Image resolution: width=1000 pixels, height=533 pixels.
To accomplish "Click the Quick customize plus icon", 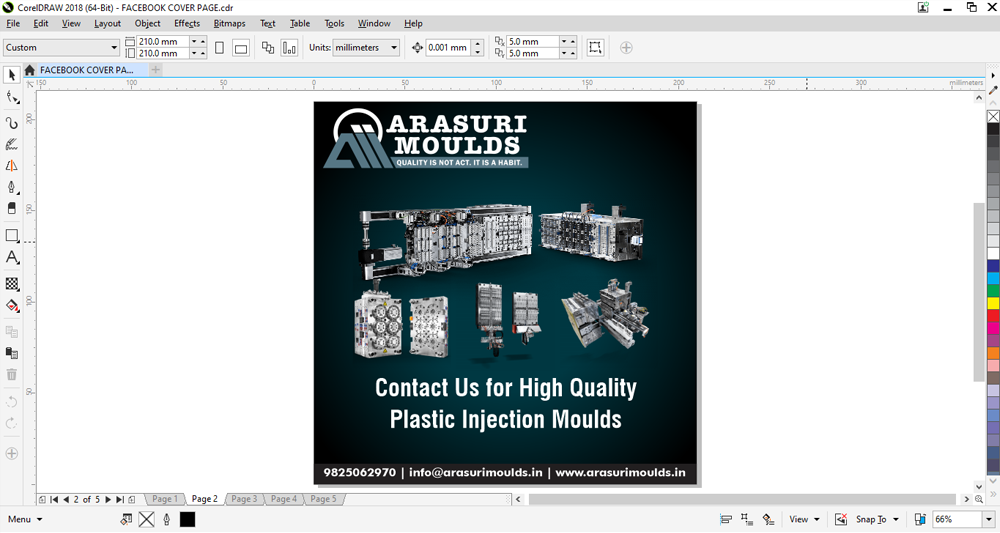I will (x=626, y=48).
